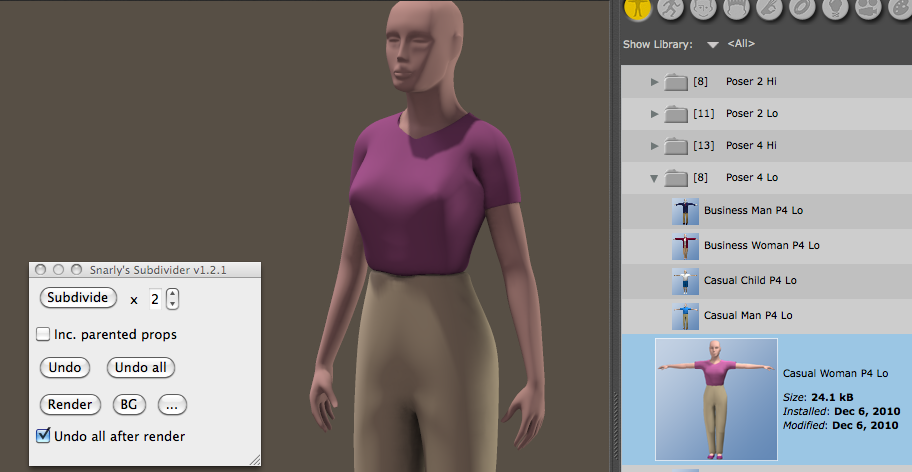Open the Materials library category (palette icon)
Screen dimensions: 912x472
point(902,8)
